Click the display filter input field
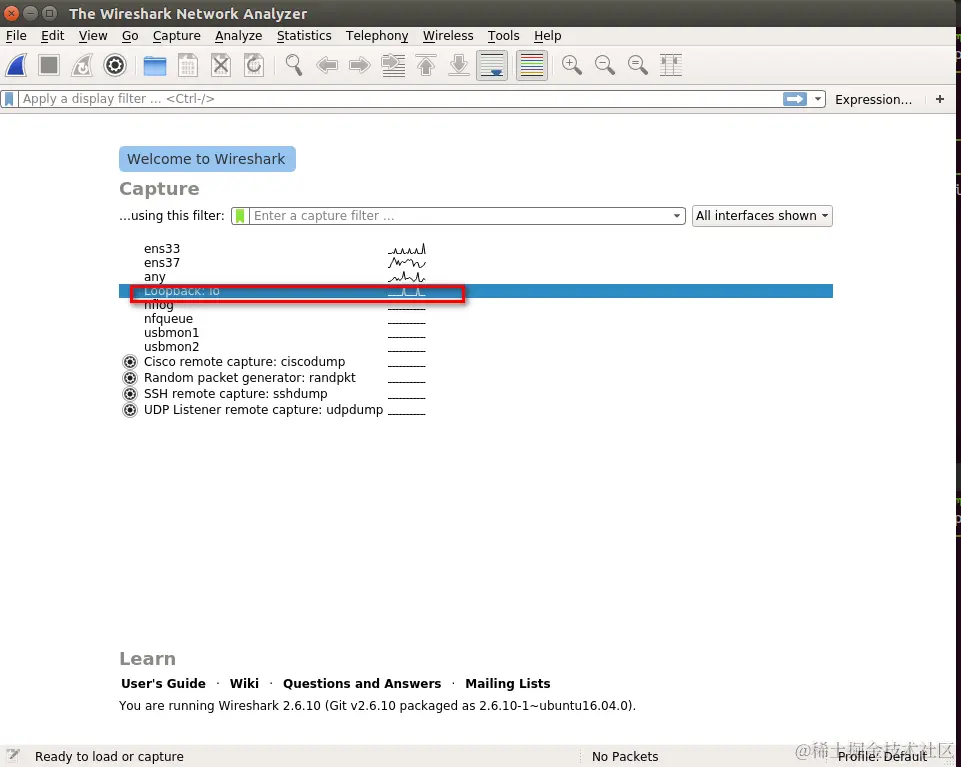961x767 pixels. pos(400,99)
